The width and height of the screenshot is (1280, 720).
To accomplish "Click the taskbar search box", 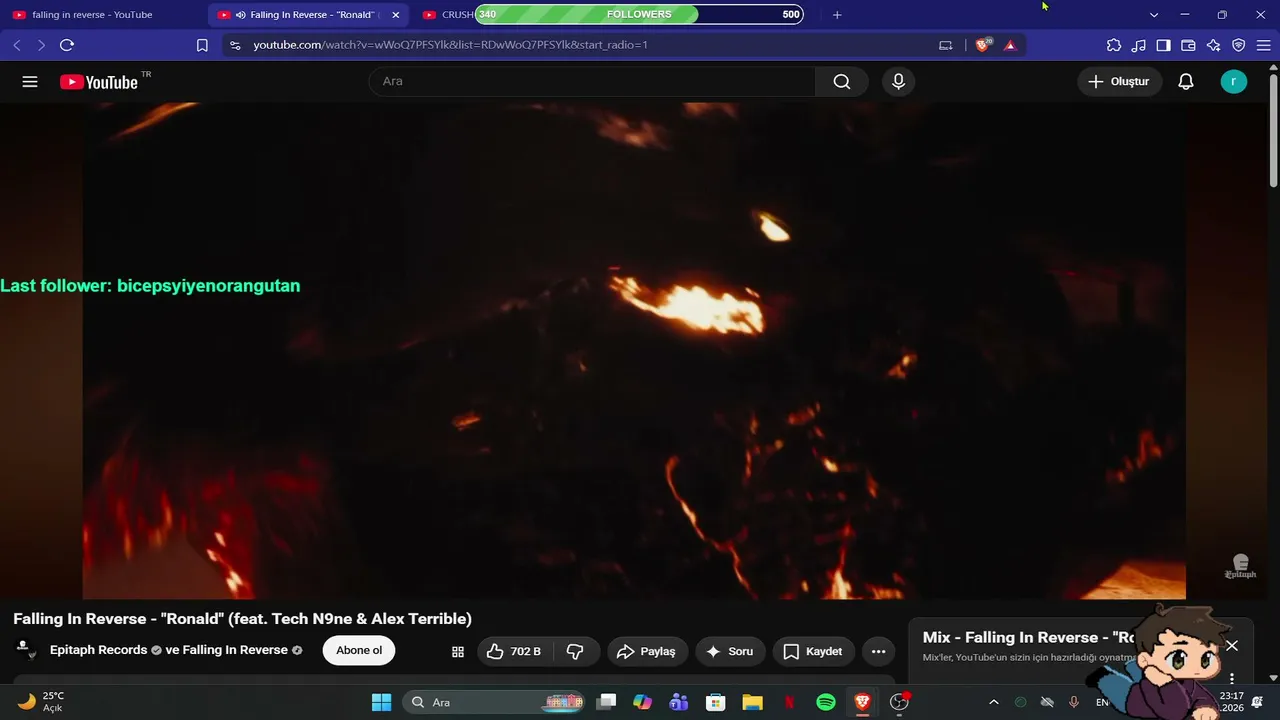I will [495, 702].
